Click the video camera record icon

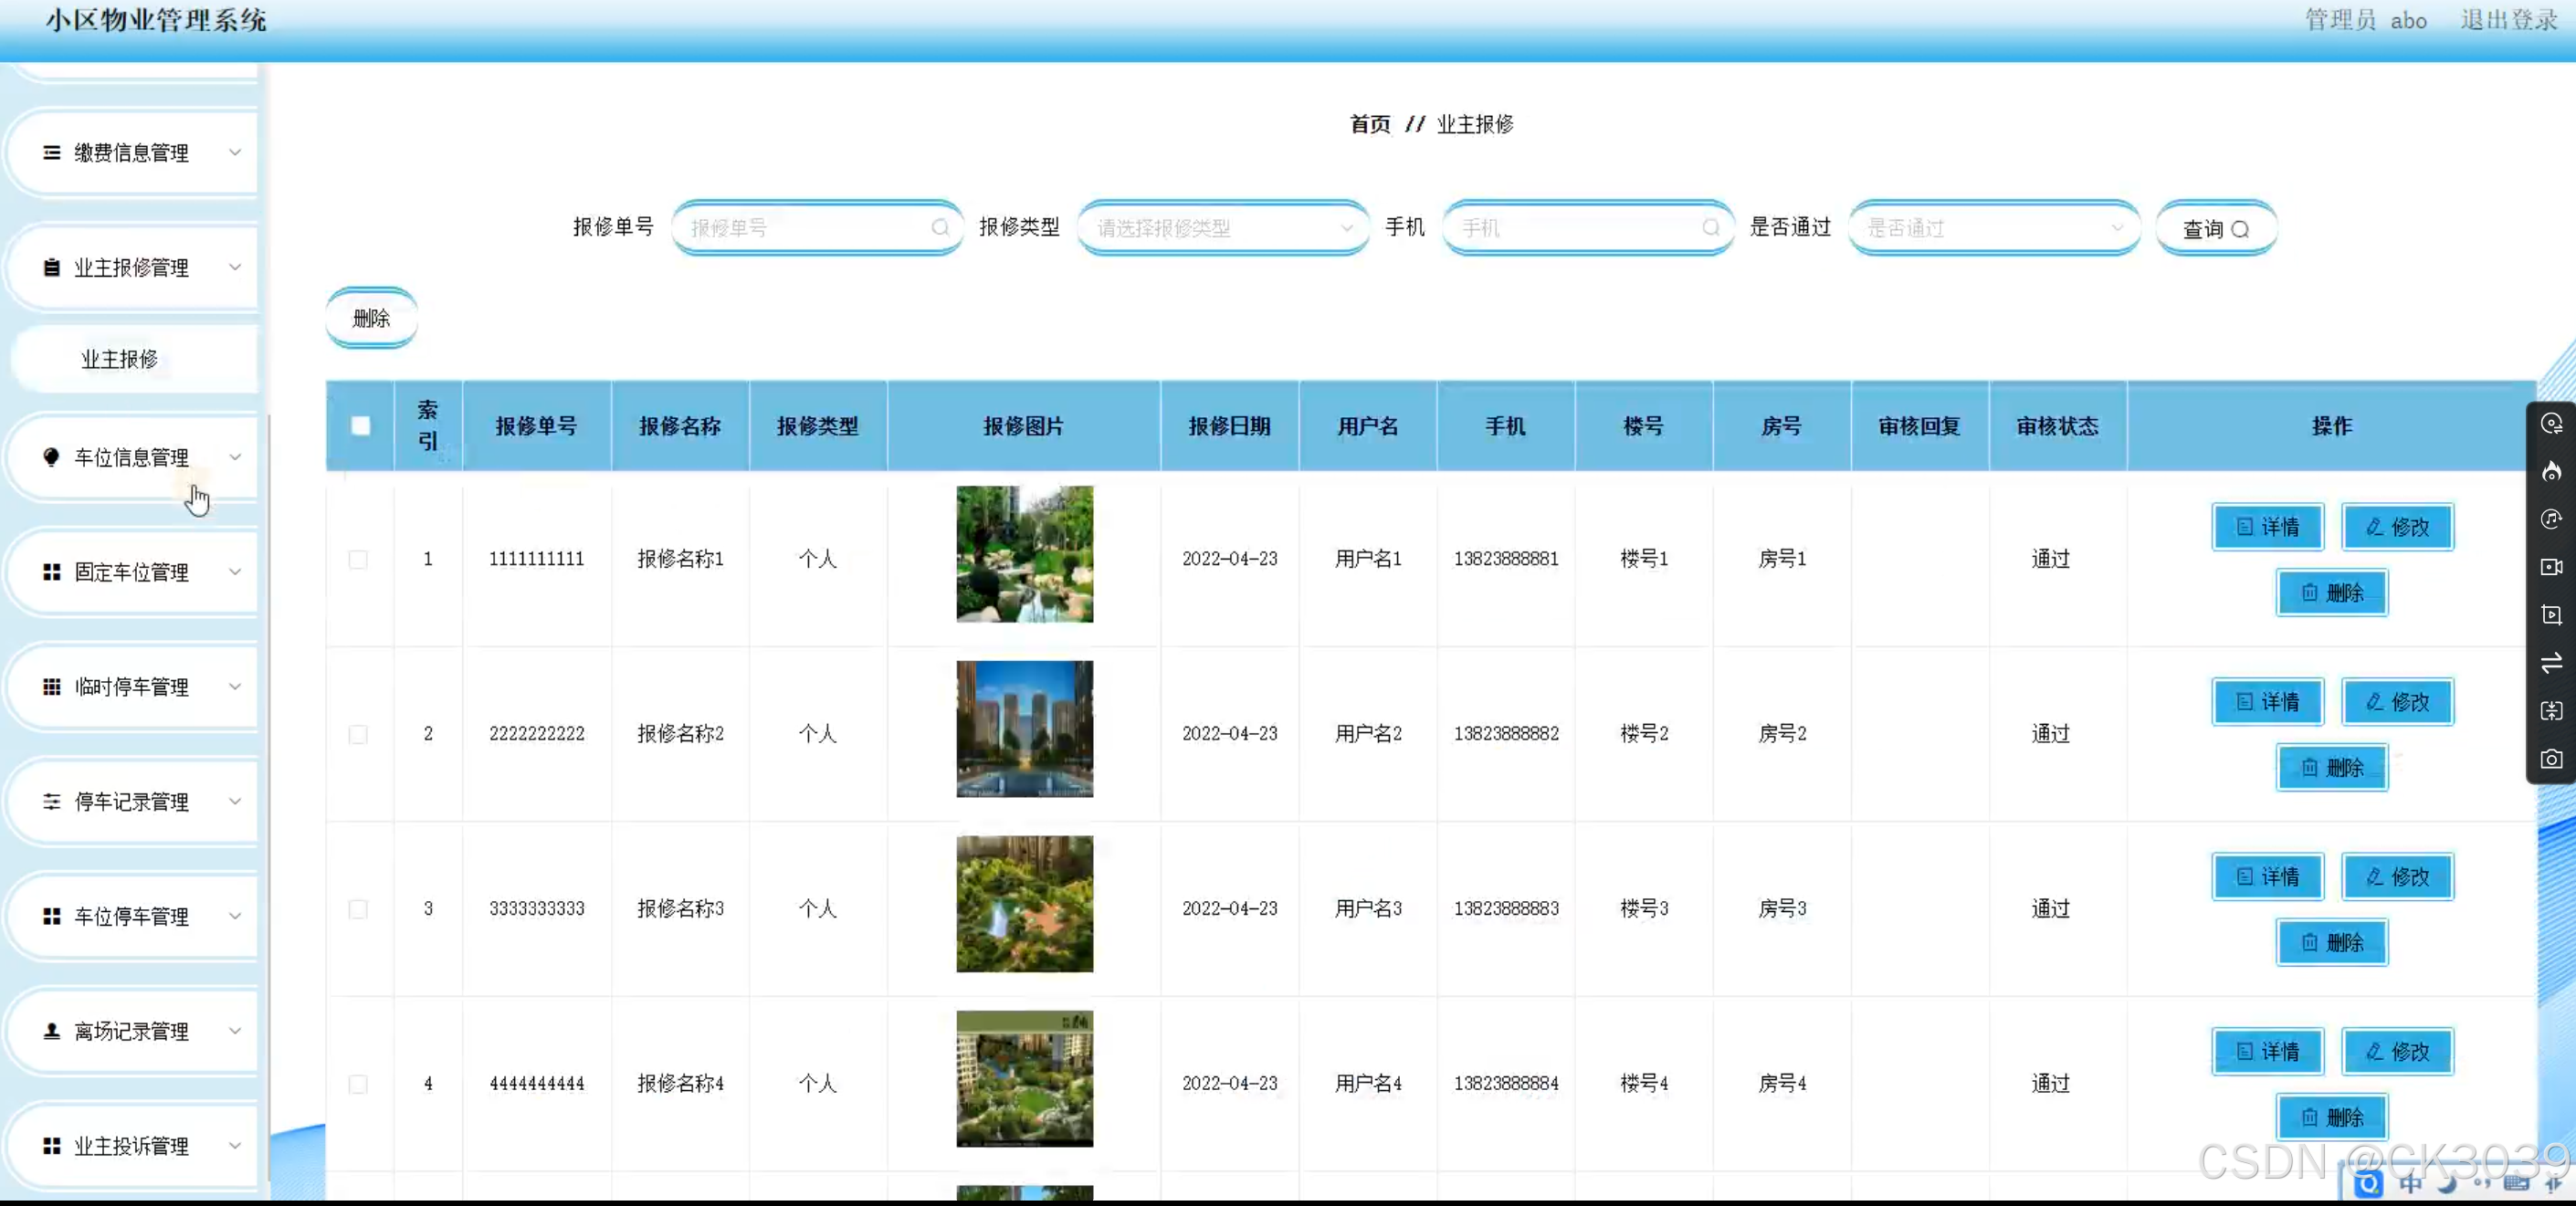coord(2551,567)
